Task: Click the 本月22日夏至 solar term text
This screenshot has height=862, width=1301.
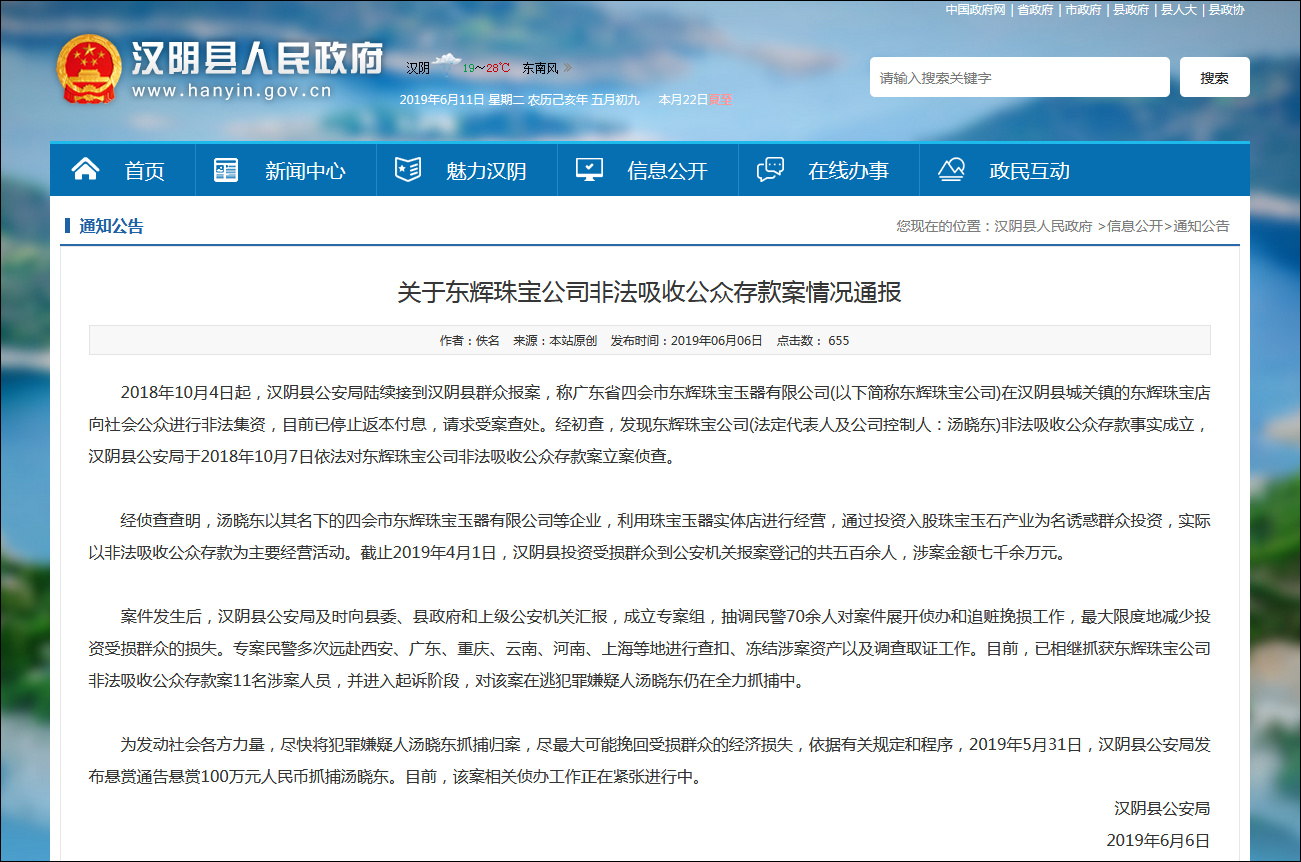Action: 695,99
